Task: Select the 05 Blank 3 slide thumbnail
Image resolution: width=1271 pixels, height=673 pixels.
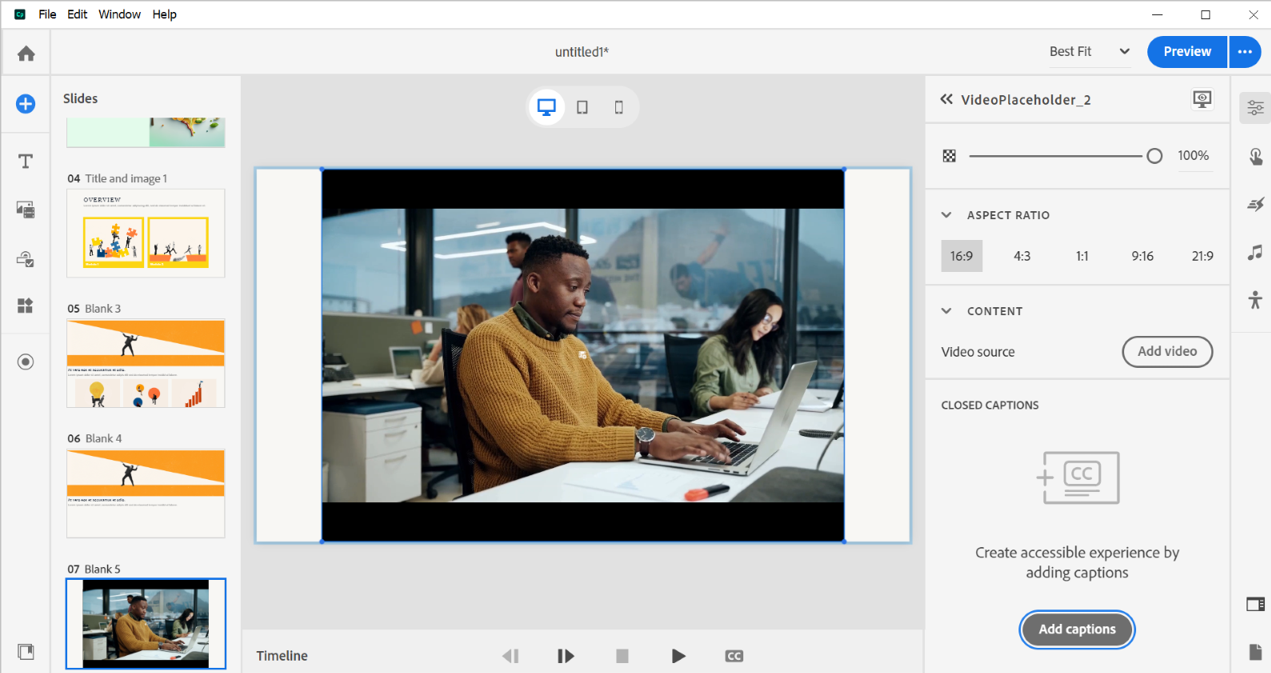Action: (146, 363)
